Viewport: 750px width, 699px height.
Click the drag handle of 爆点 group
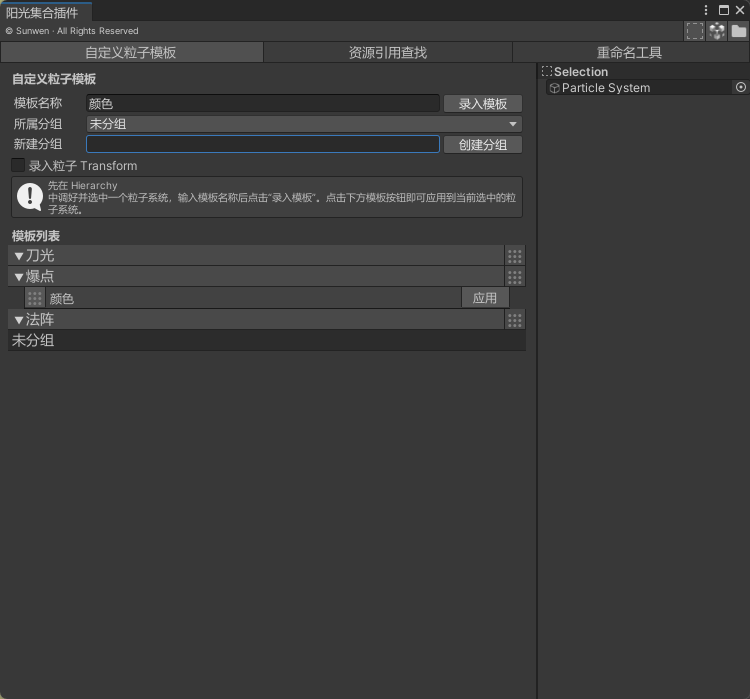click(x=515, y=277)
